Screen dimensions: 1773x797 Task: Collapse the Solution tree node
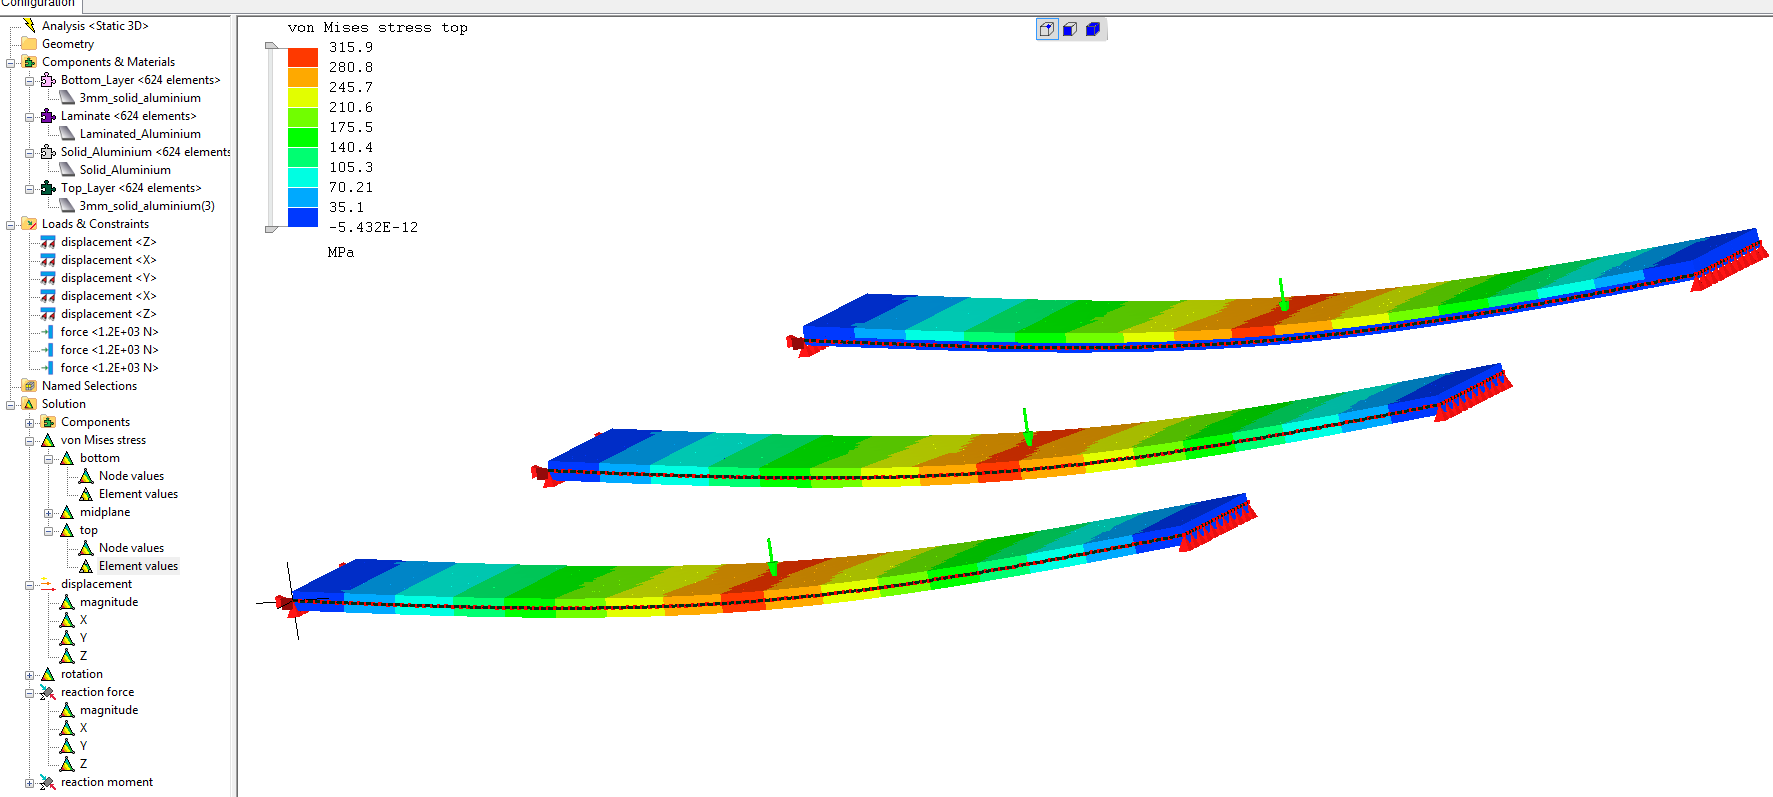(x=11, y=404)
